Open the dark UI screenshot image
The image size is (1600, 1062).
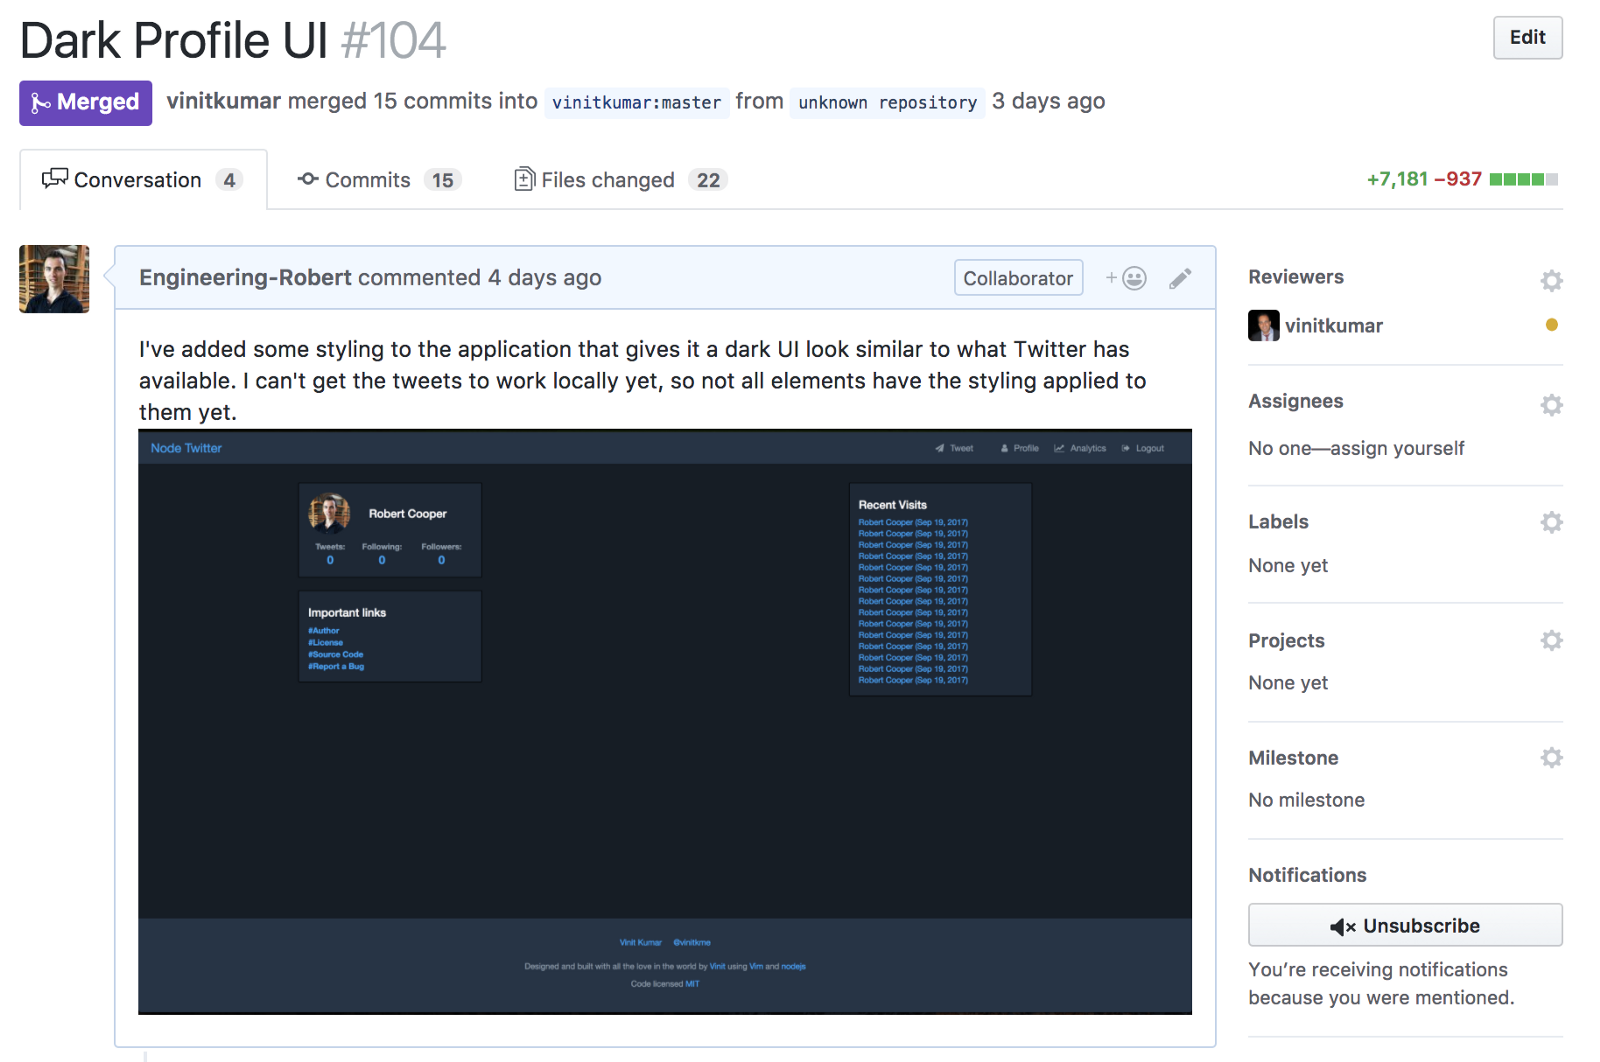(x=665, y=722)
